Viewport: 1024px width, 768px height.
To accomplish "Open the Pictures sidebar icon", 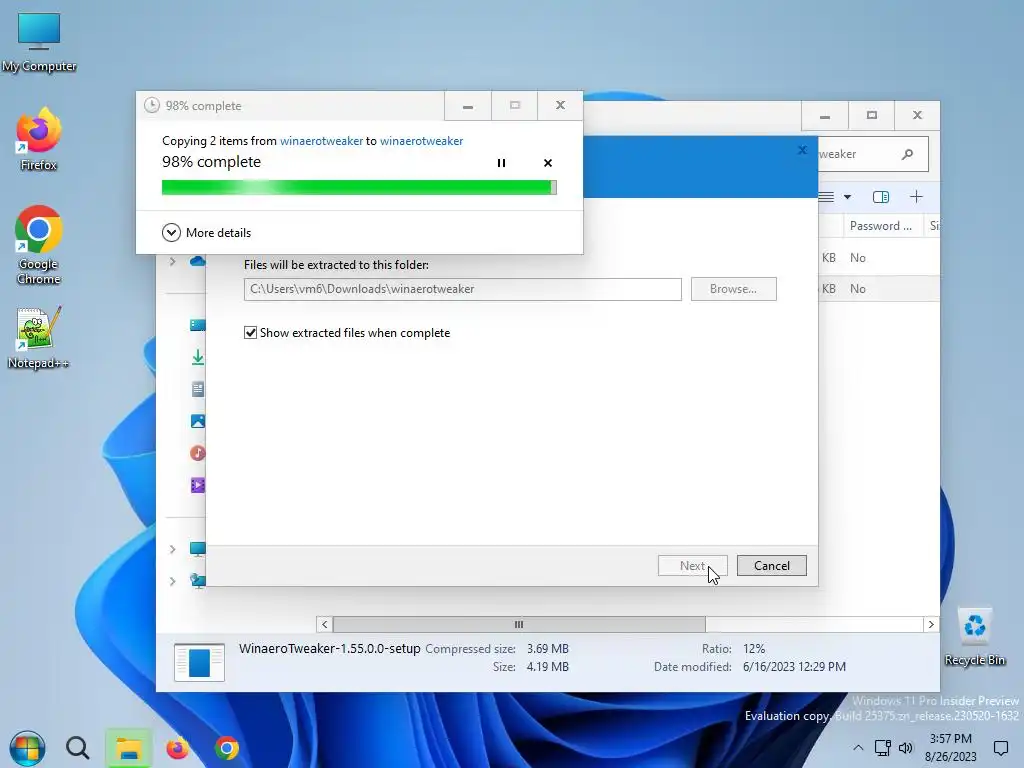I will [197, 421].
